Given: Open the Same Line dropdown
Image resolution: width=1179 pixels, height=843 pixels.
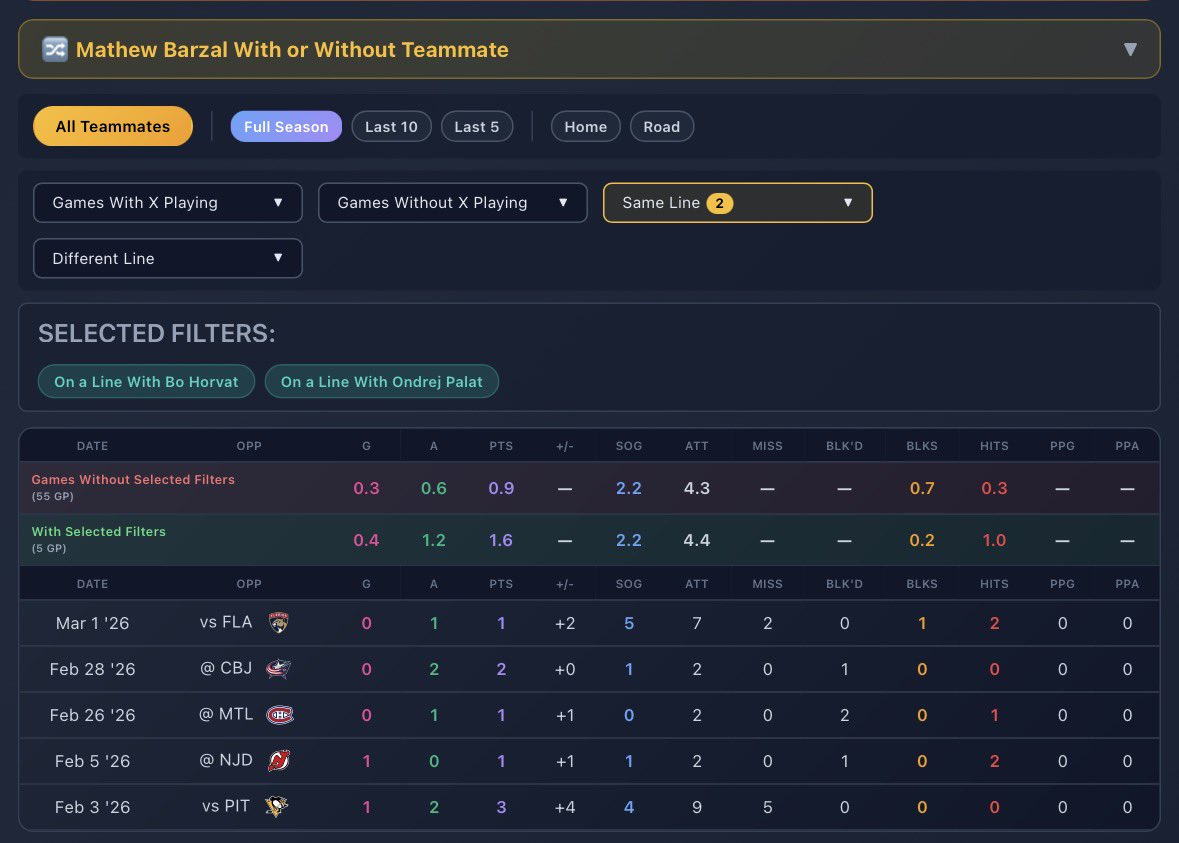Looking at the screenshot, I should (738, 202).
